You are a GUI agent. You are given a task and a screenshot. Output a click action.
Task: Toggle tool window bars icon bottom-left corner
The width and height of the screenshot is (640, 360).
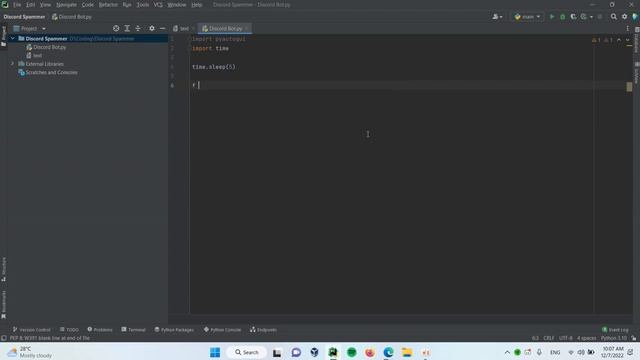(4, 338)
